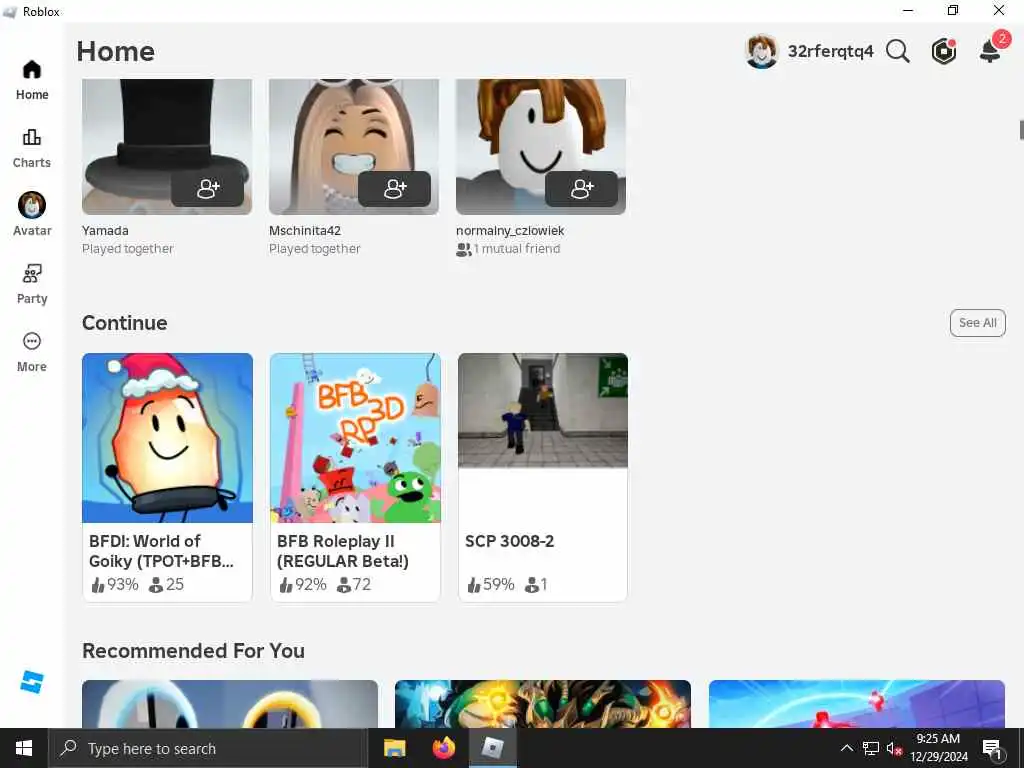This screenshot has width=1024, height=768.
Task: Open the BFDI: World of Goiky game thumbnail
Action: pyautogui.click(x=167, y=438)
